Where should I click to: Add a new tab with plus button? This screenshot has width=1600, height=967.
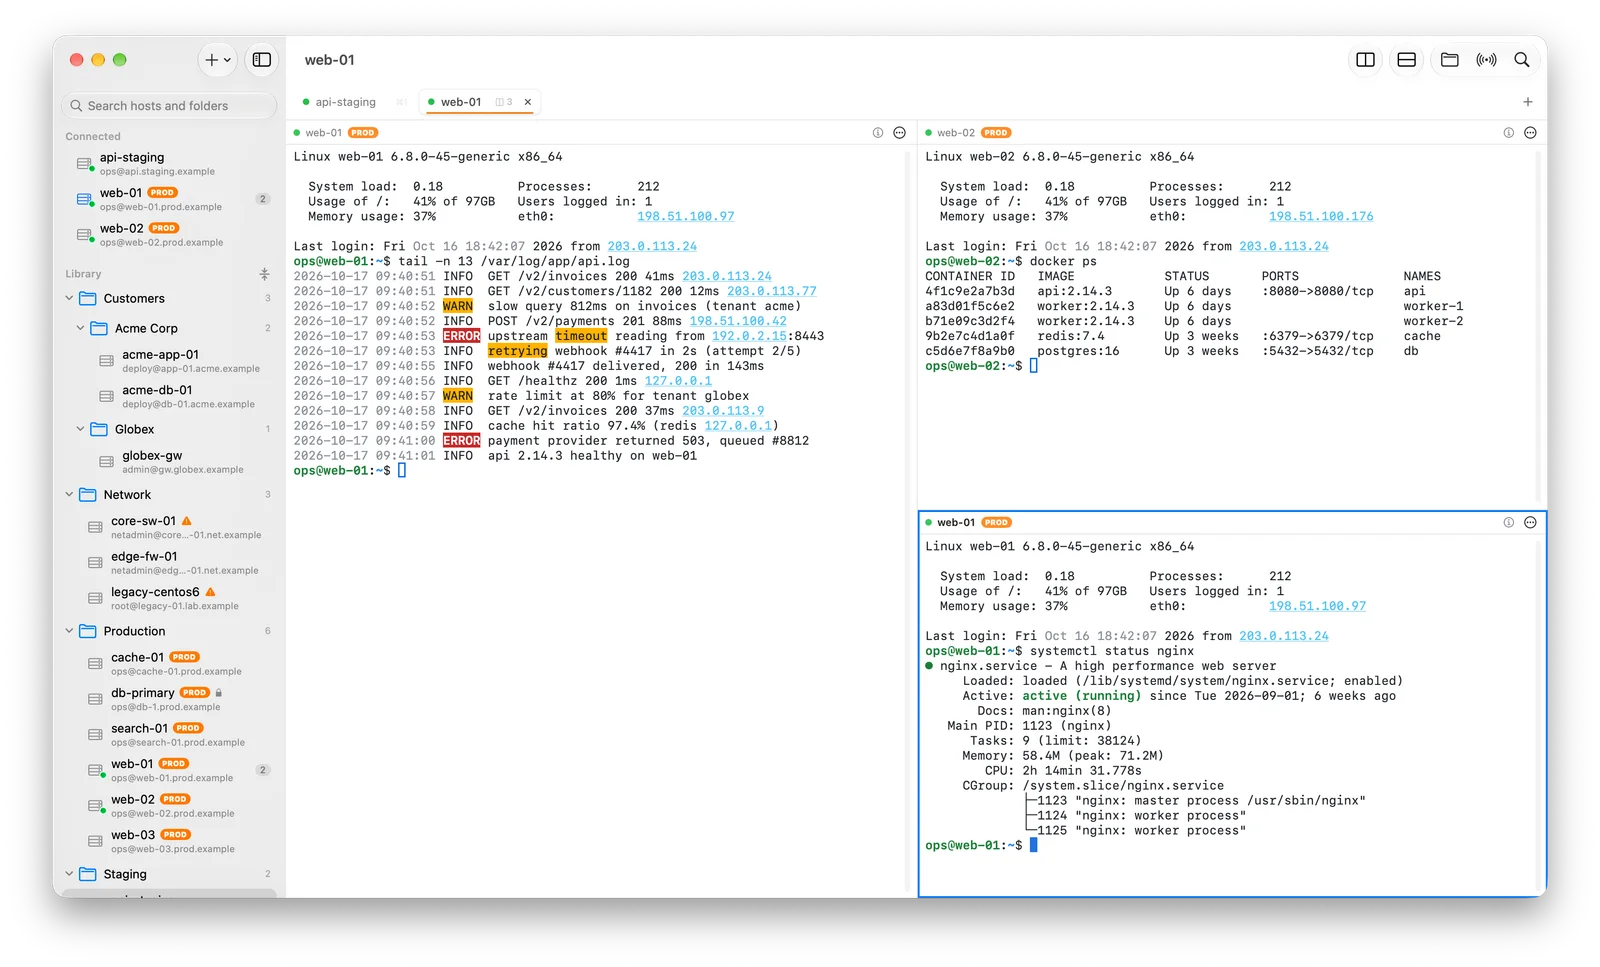pos(1527,102)
